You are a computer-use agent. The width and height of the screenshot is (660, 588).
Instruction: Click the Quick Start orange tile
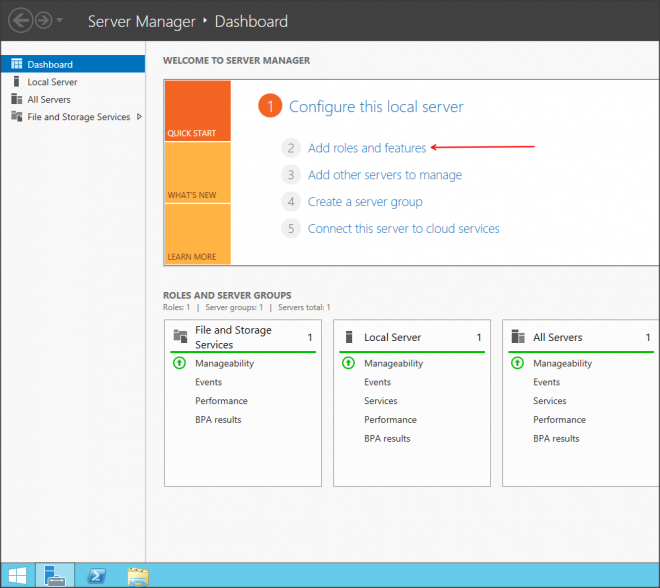tap(197, 111)
